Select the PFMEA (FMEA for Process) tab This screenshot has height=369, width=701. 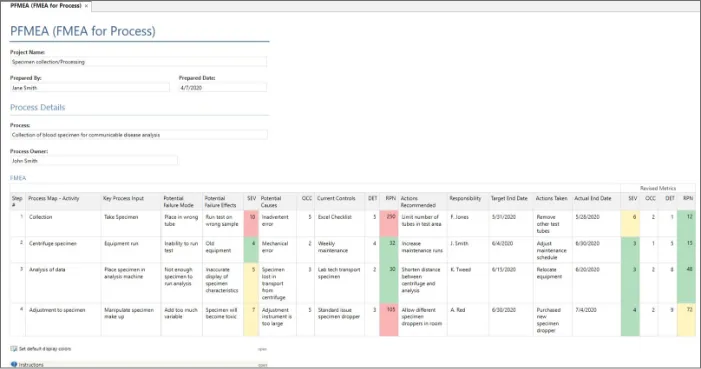point(46,6)
